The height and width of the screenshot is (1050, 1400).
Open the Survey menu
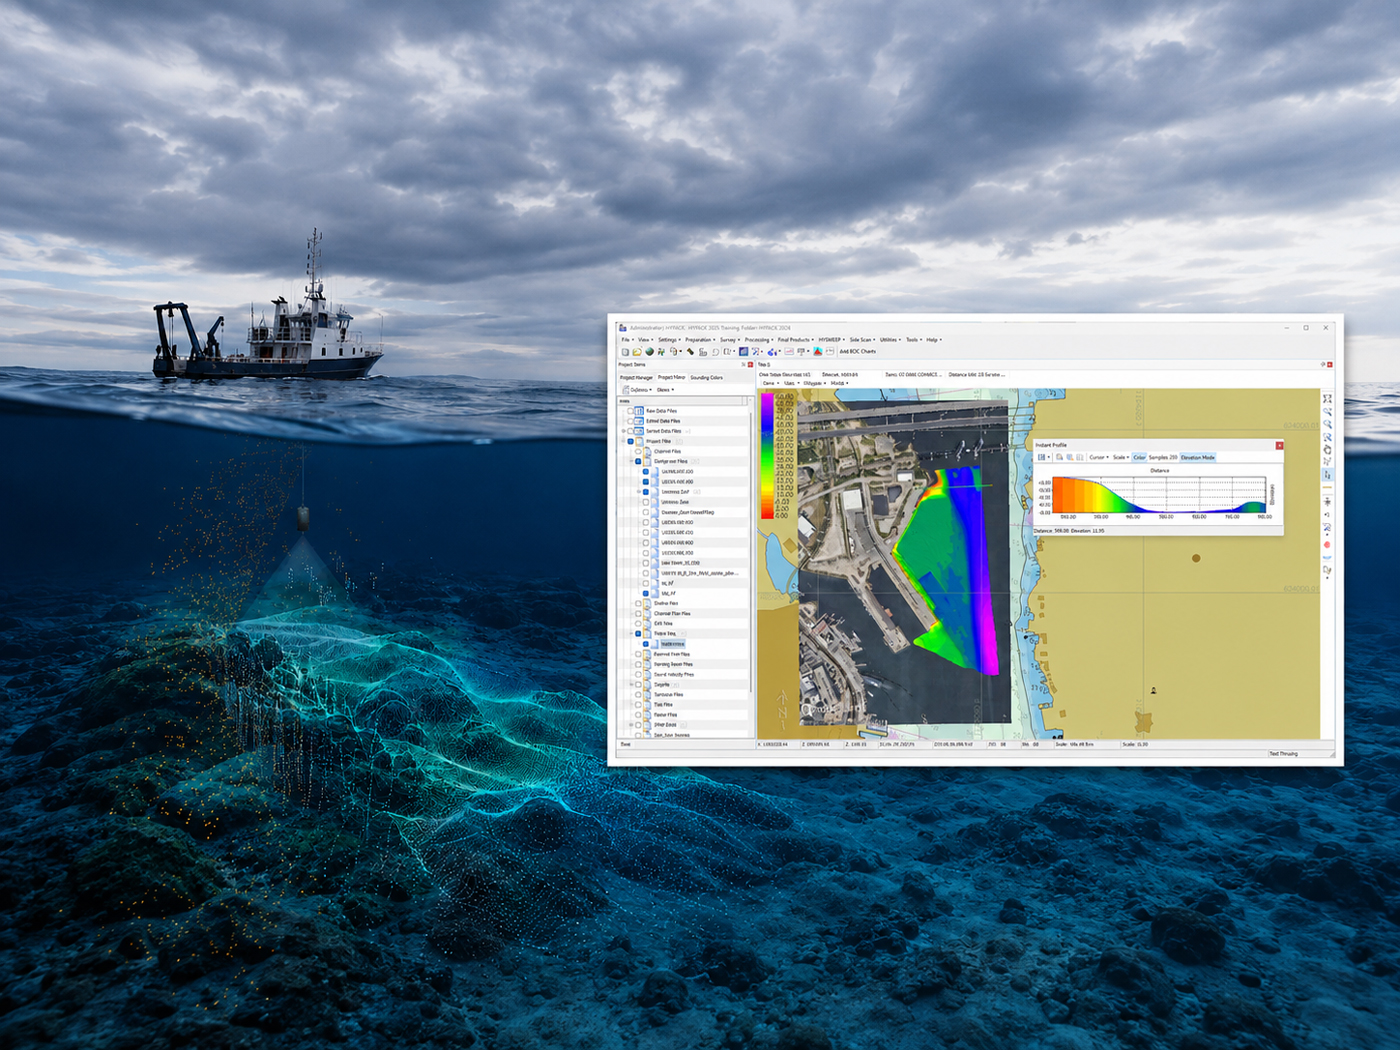[x=730, y=340]
